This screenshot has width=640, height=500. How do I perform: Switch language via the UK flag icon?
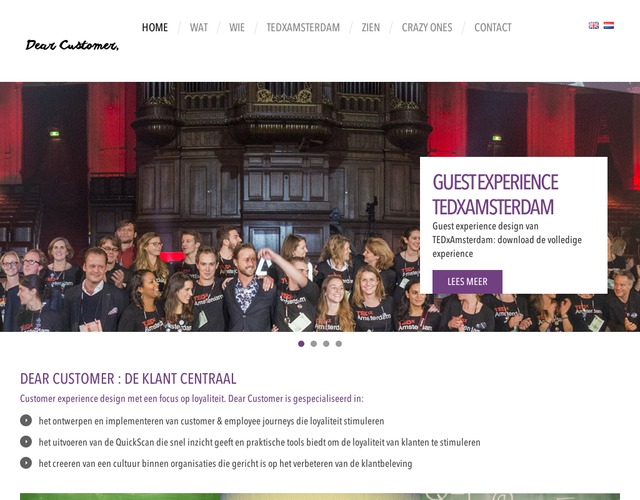click(x=593, y=25)
